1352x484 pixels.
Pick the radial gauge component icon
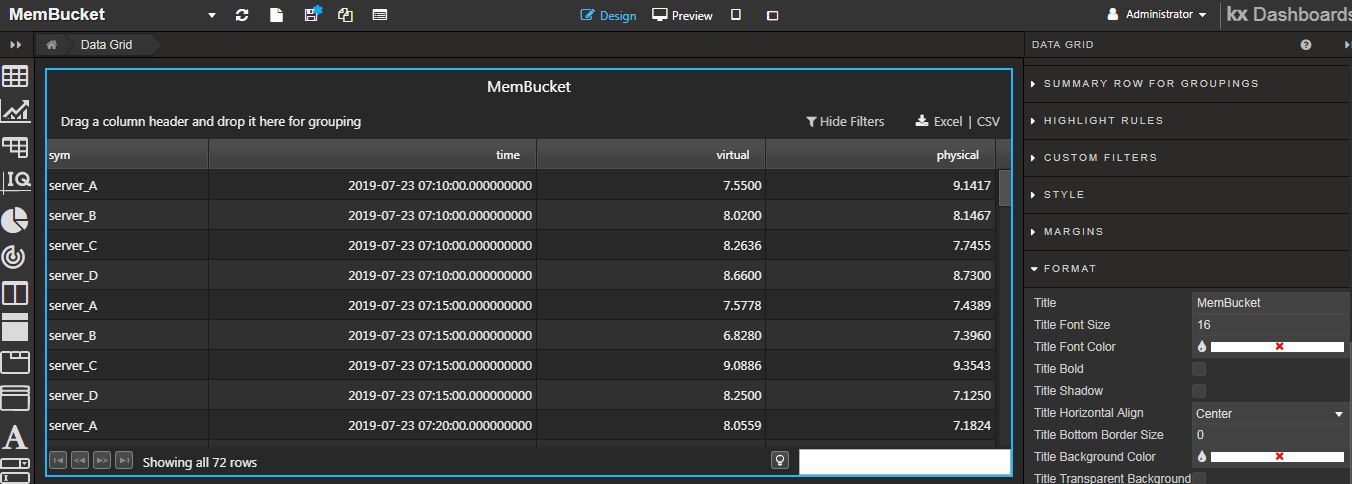point(14,257)
